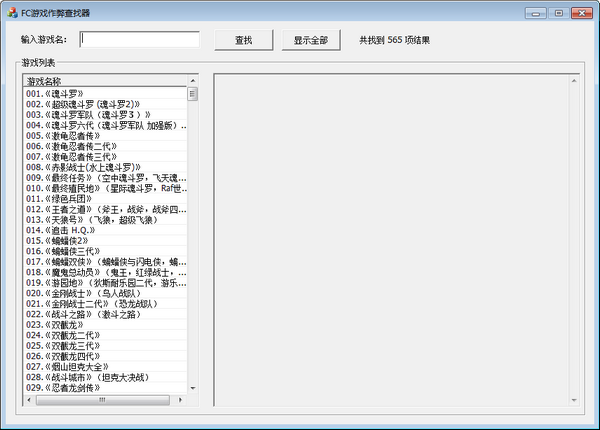Image resolution: width=600 pixels, height=430 pixels.
Task: Select row 017.《蝙蝠双侠》
Action: coord(105,262)
